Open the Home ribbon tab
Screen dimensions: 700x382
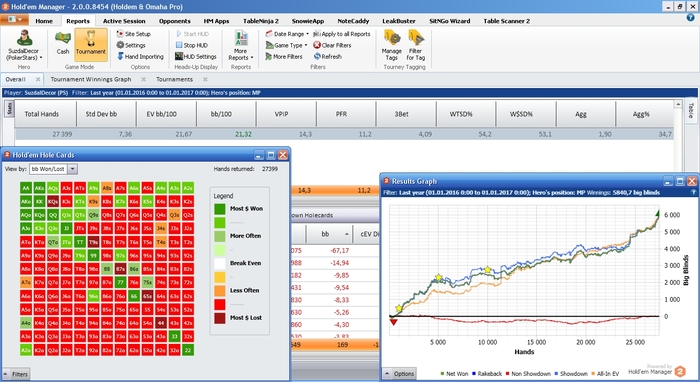44,21
